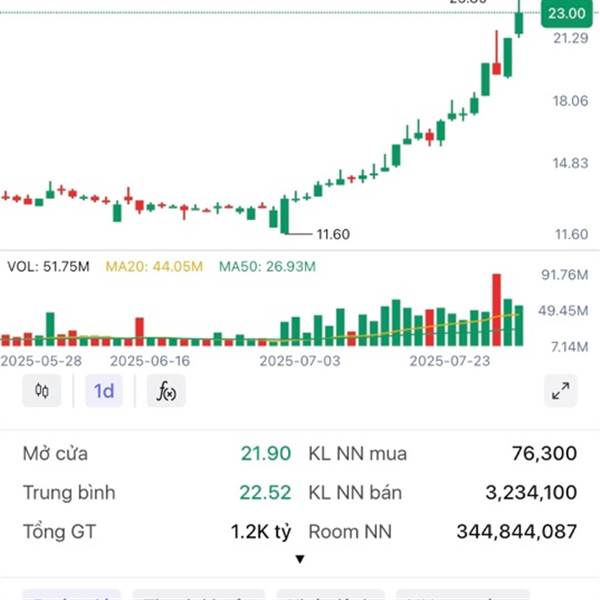Click the 2025-07-03 date axis label
Screen dimensions: 600x600
[x=300, y=361]
